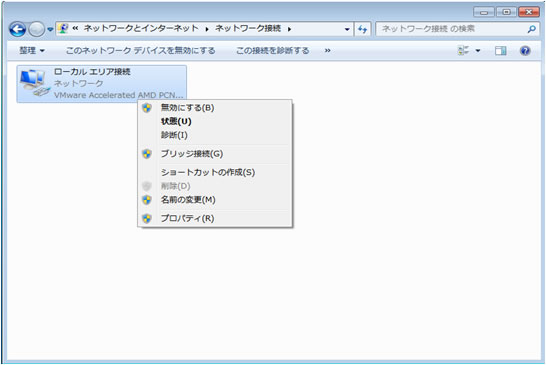Click the change view icon
This screenshot has width=546, height=365.
pyautogui.click(x=463, y=51)
